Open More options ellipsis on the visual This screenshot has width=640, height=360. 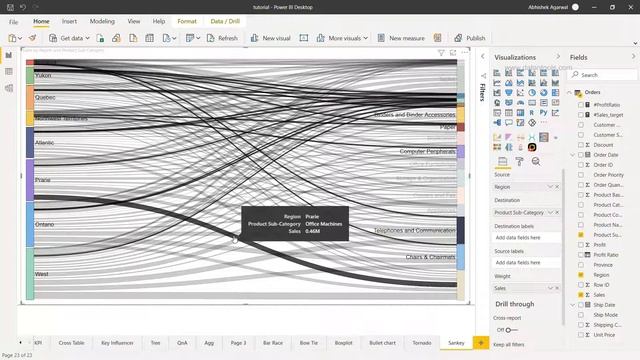coord(464,53)
